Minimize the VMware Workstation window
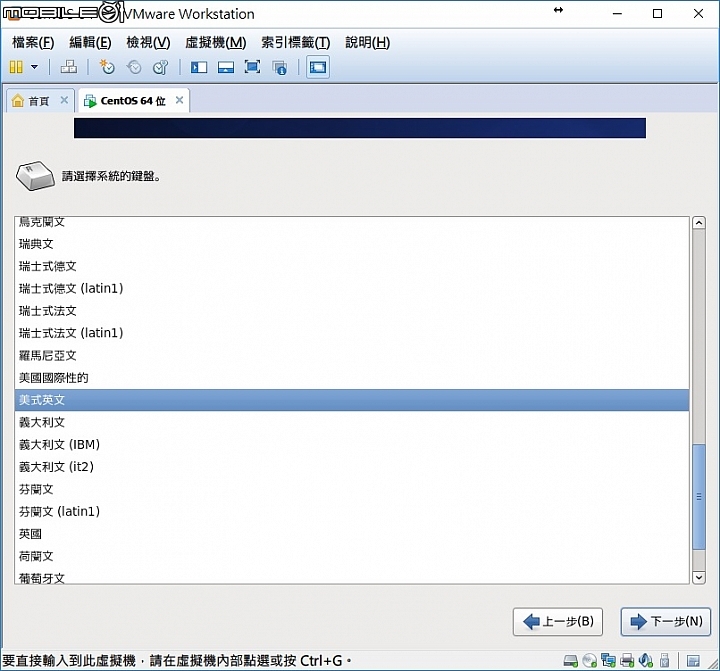The image size is (720, 671). point(617,13)
